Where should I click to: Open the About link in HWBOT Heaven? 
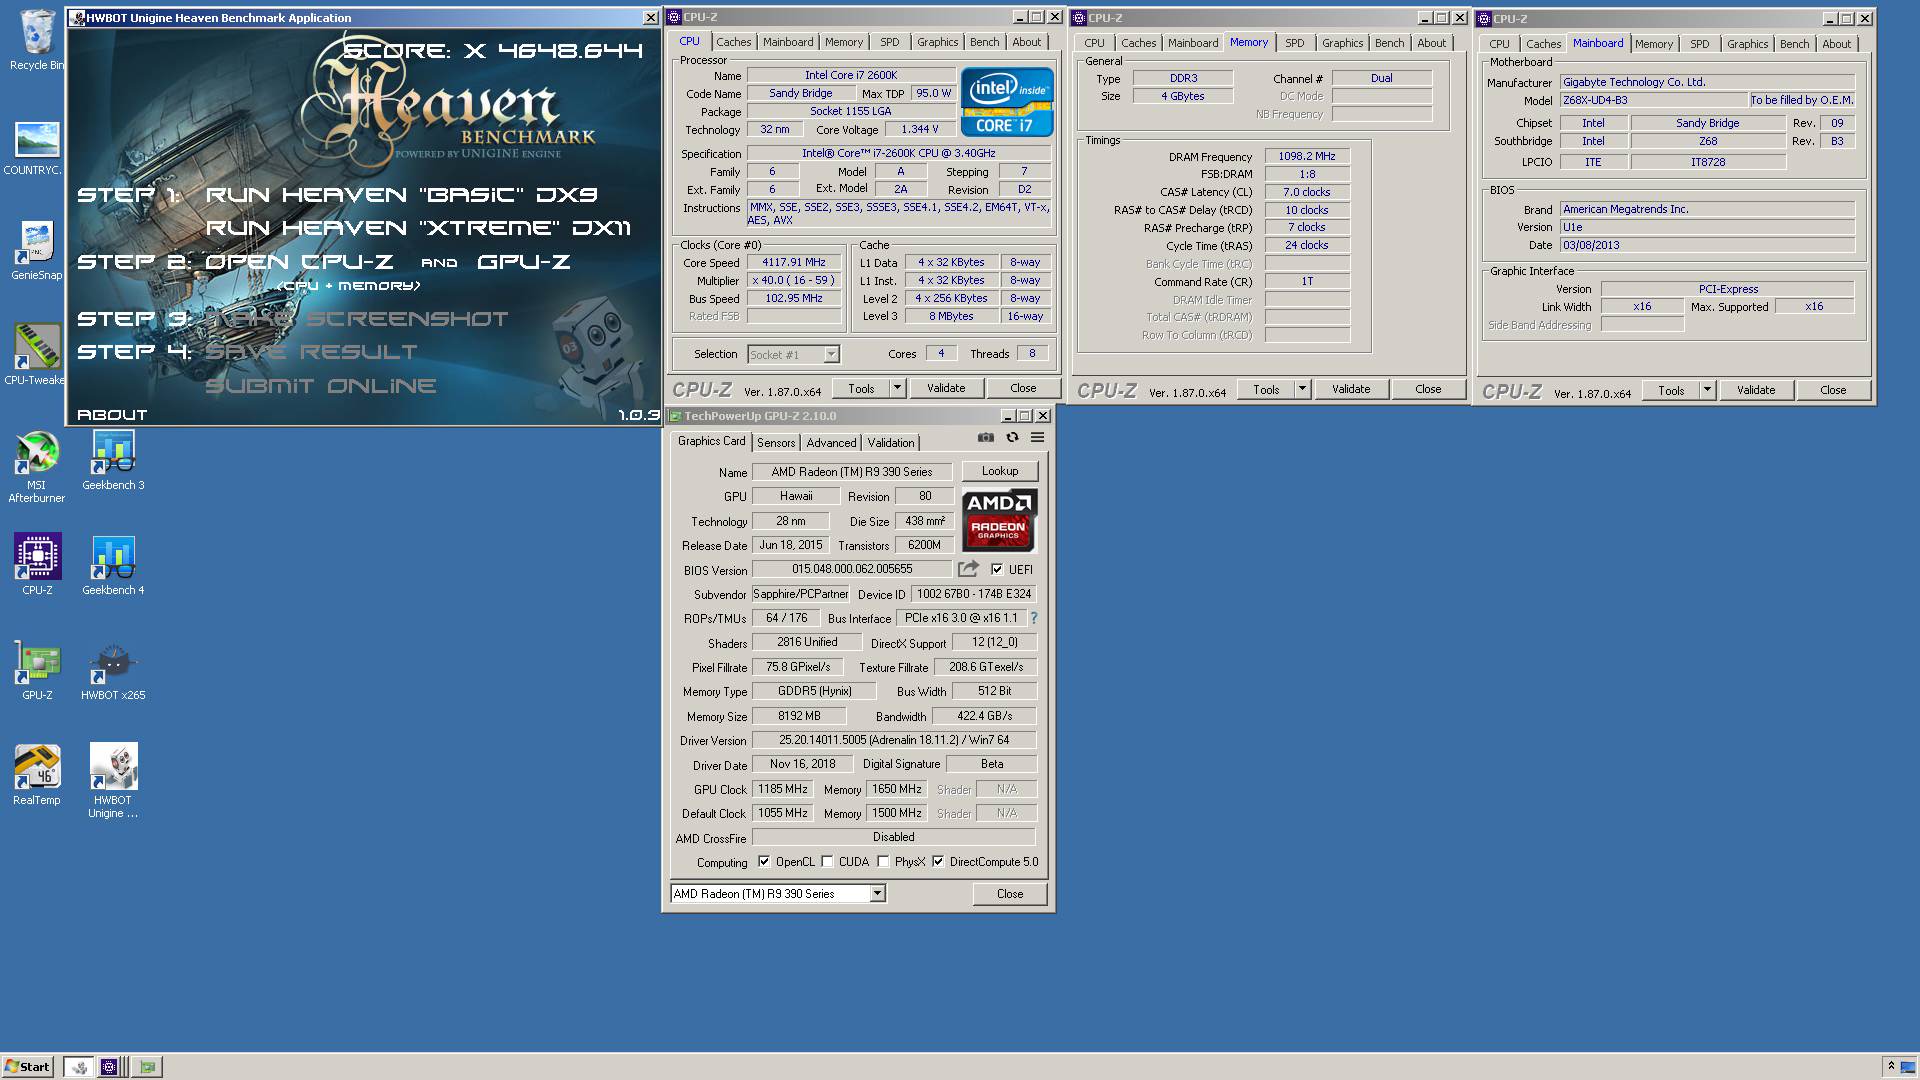pyautogui.click(x=112, y=415)
